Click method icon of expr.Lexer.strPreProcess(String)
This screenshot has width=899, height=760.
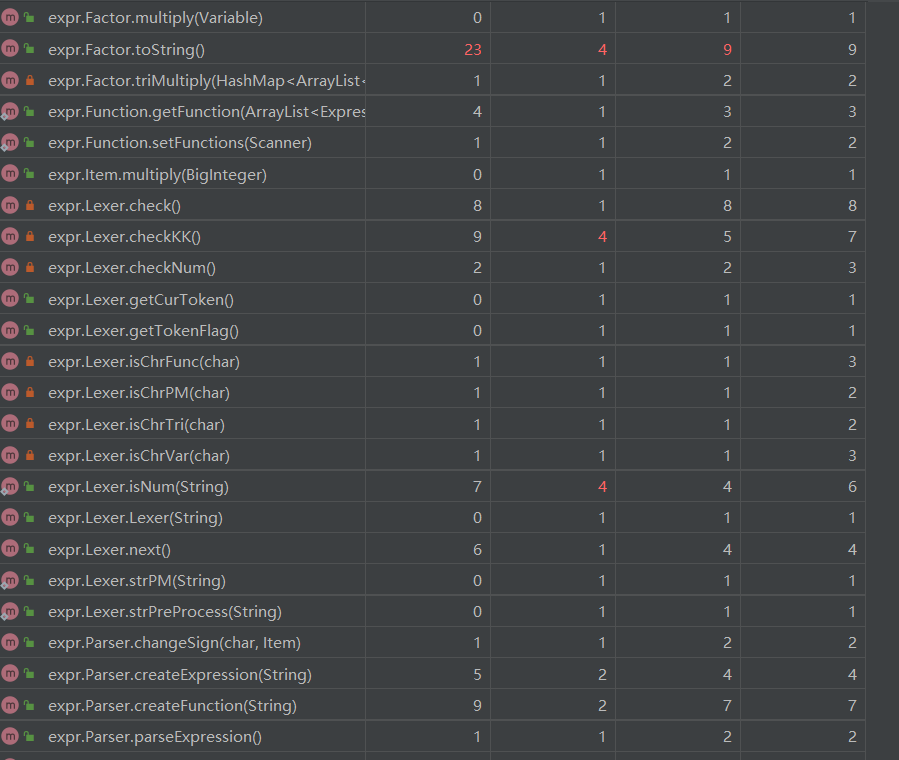[10, 611]
